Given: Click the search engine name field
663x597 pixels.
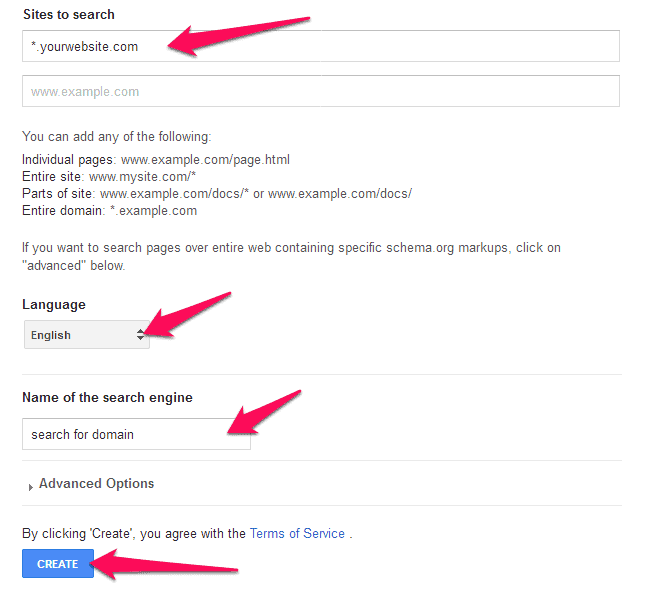Looking at the screenshot, I should (135, 434).
